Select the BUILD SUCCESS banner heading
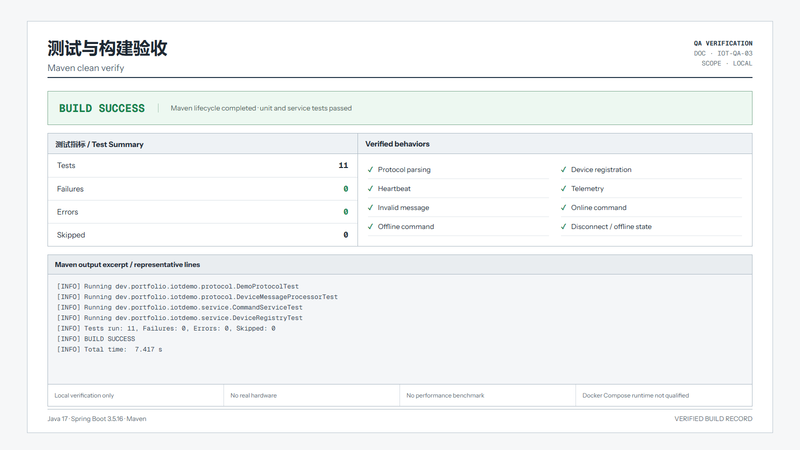Viewport: 800px width, 450px height. [102, 108]
